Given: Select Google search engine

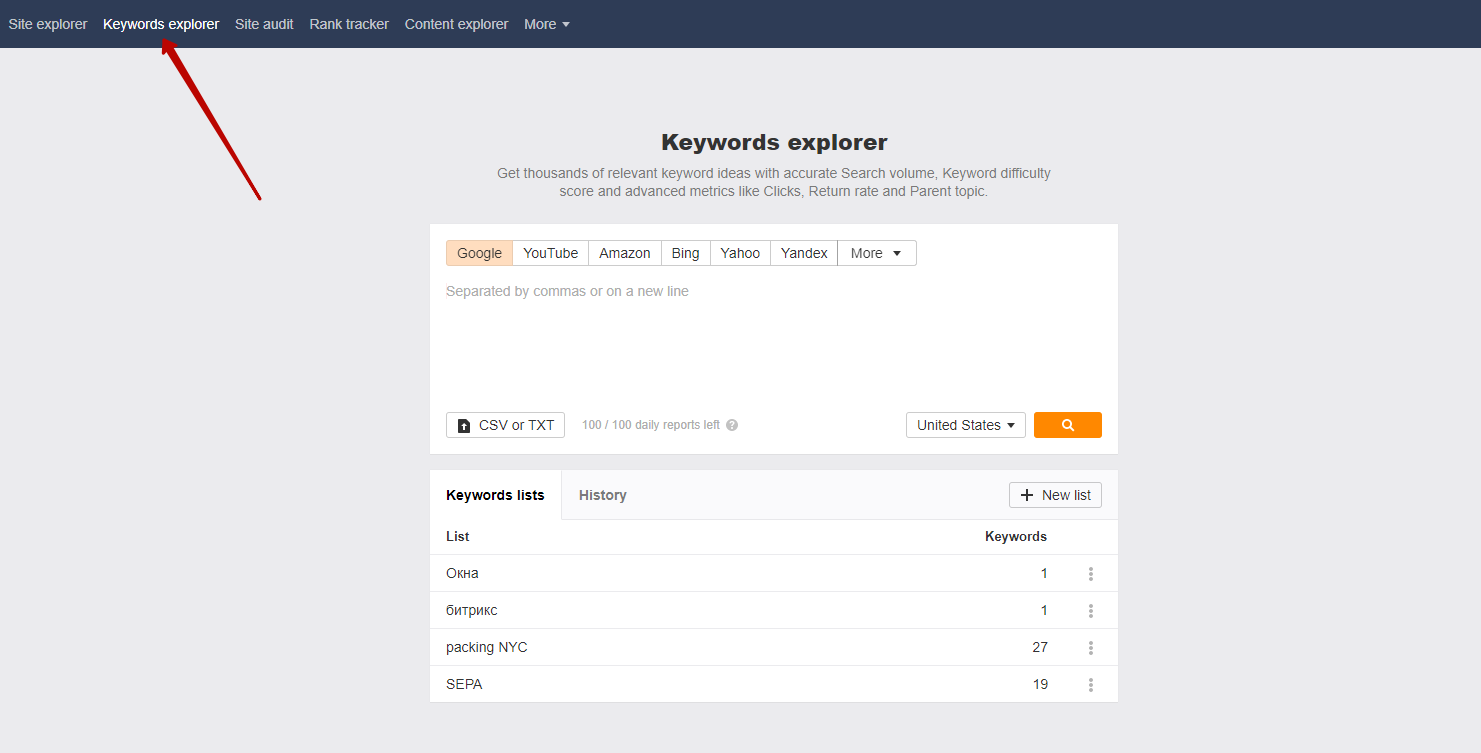Looking at the screenshot, I should (479, 253).
